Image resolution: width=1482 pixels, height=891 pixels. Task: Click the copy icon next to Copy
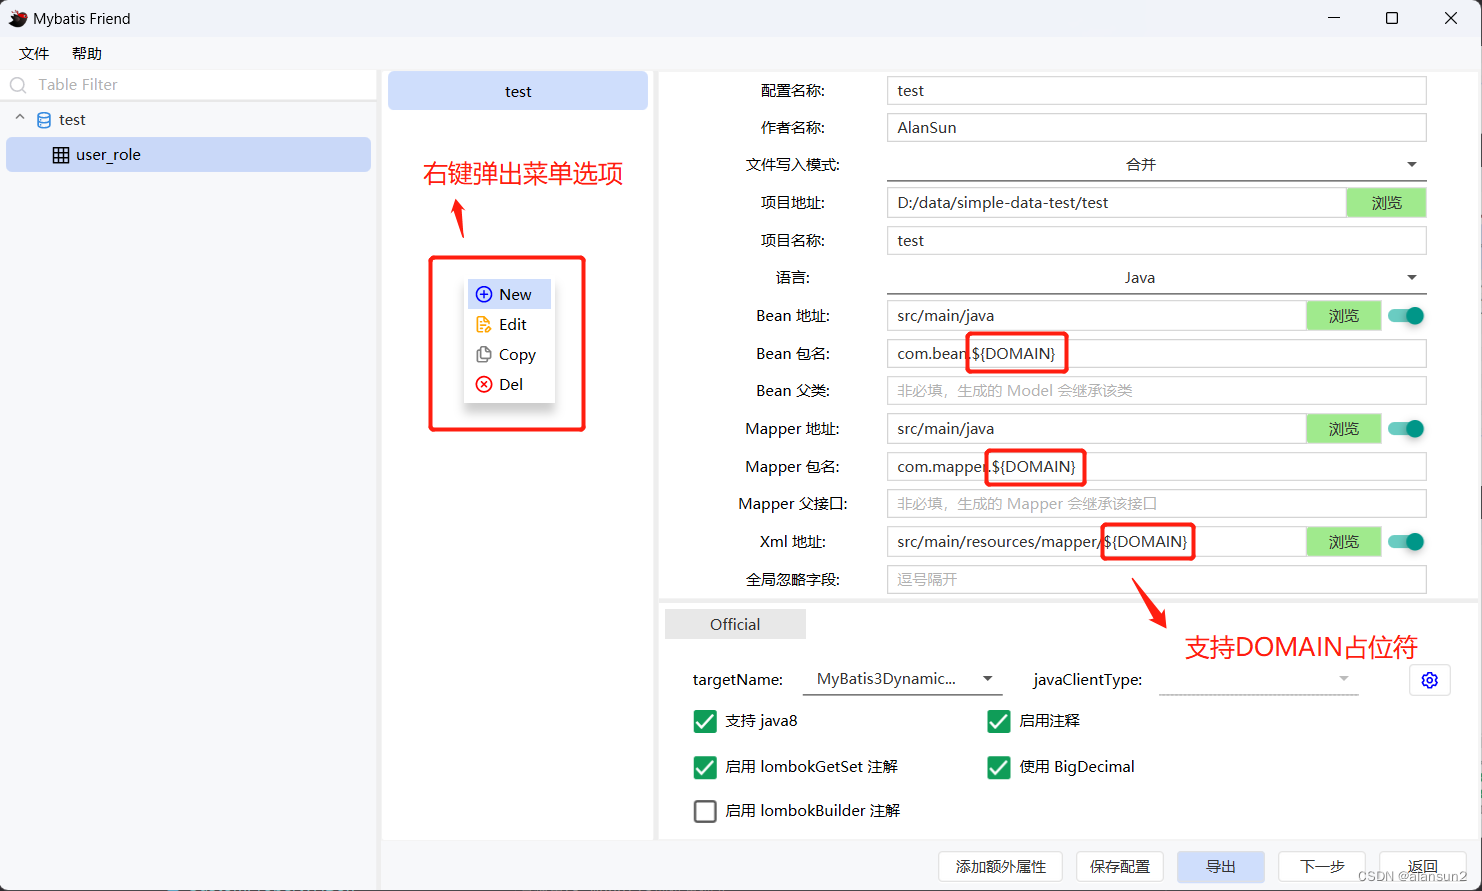coord(484,354)
